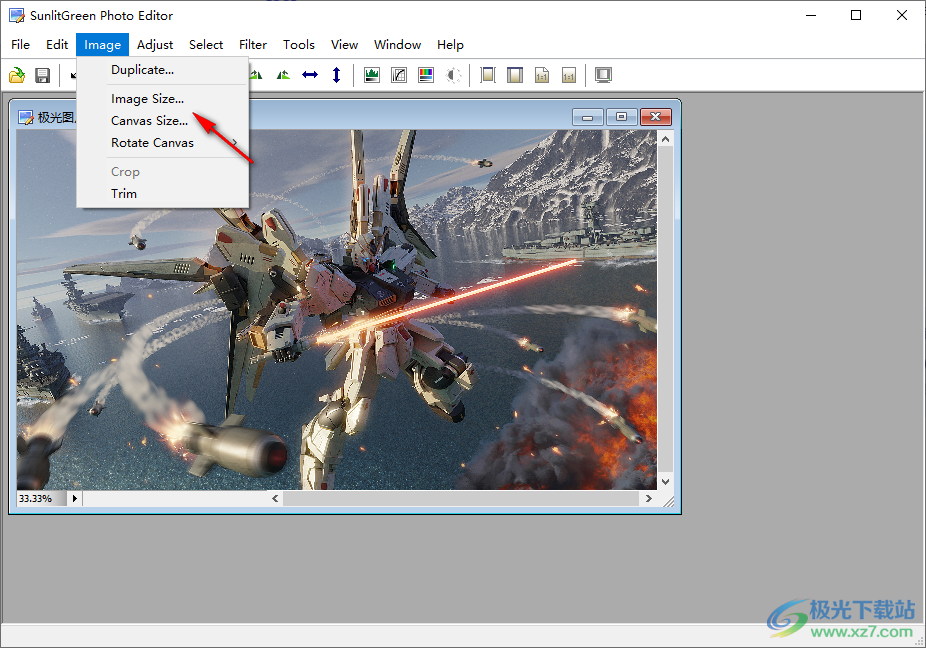This screenshot has width=926, height=648.
Task: Click the first 1:1 actual size icon
Action: click(542, 75)
